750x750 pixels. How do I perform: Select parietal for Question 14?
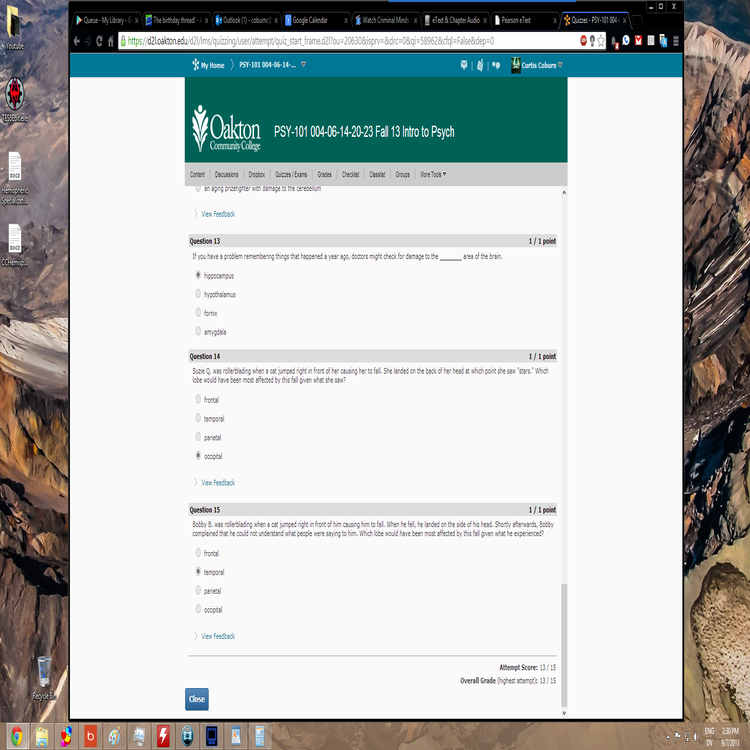click(198, 437)
